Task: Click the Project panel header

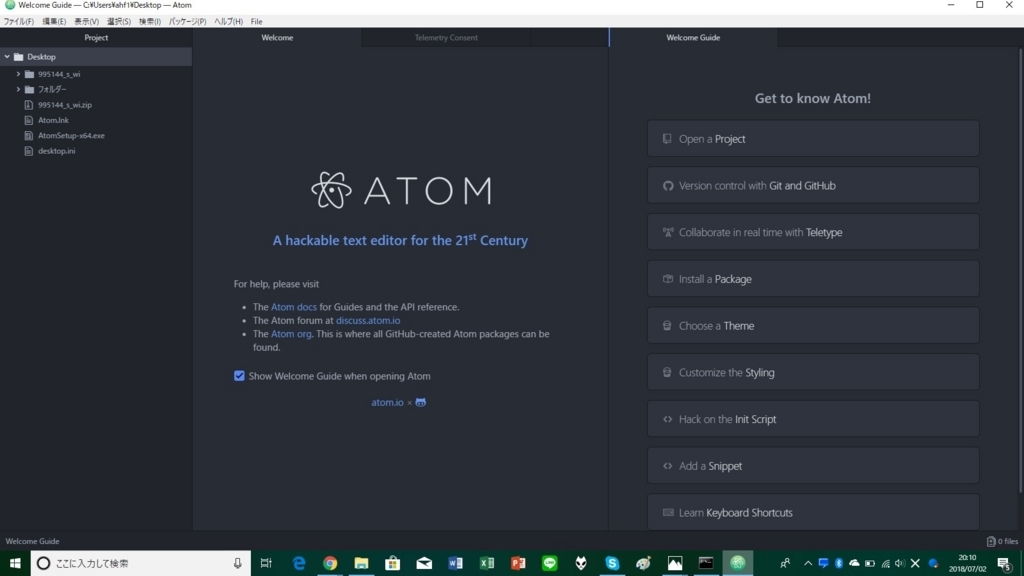Action: click(x=96, y=38)
